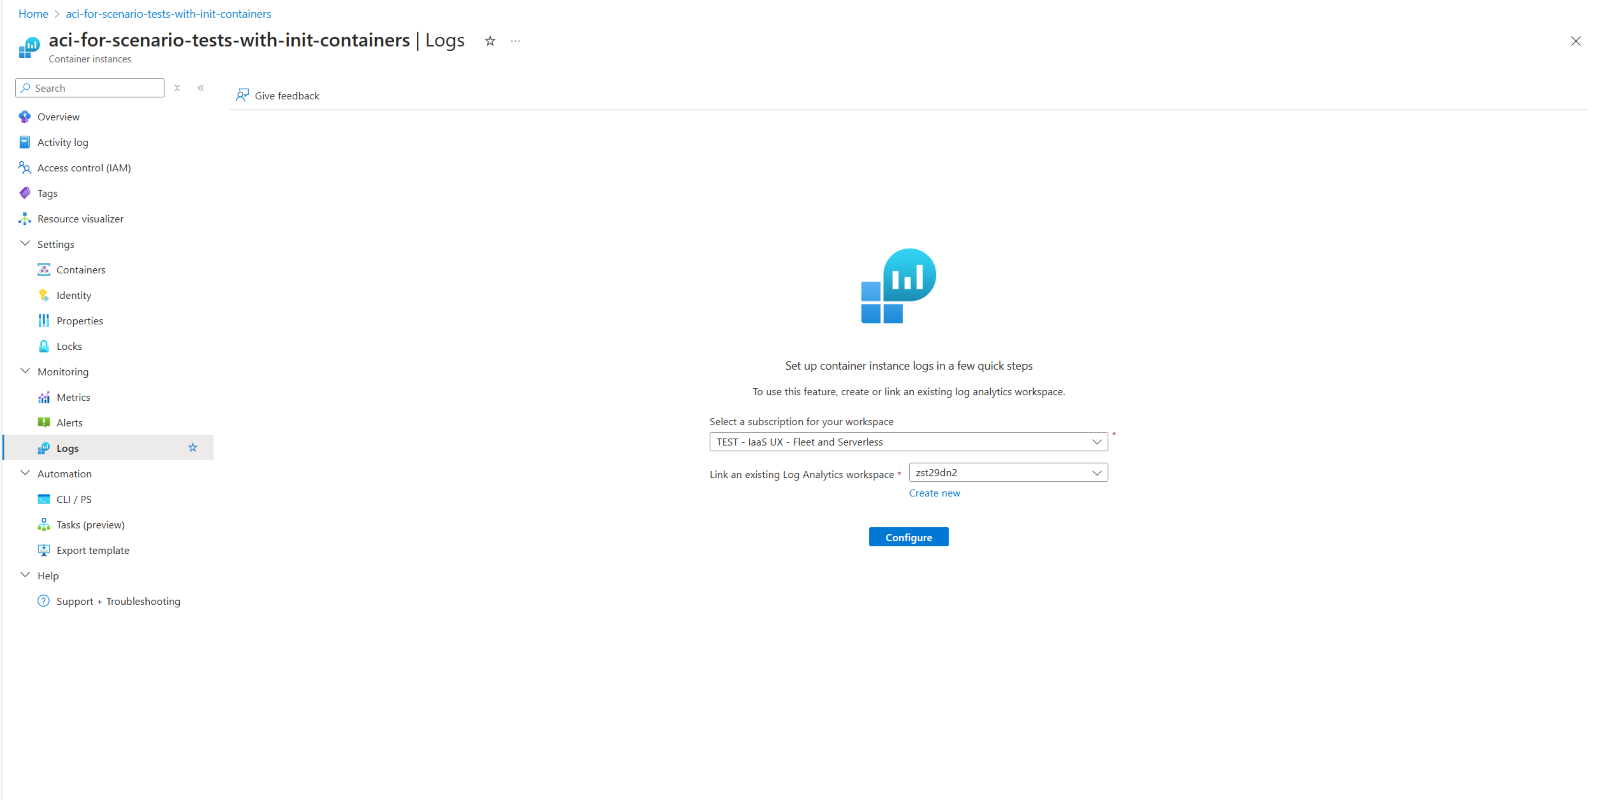Click the Tasks (preview) icon
1600x800 pixels.
pos(44,525)
